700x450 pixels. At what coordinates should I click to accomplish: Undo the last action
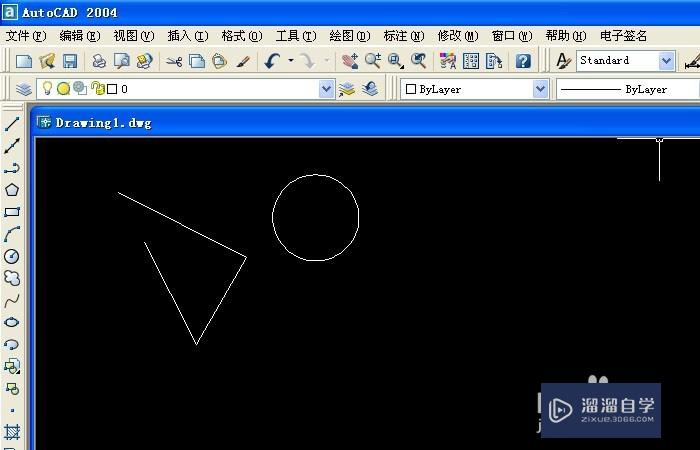[272, 61]
